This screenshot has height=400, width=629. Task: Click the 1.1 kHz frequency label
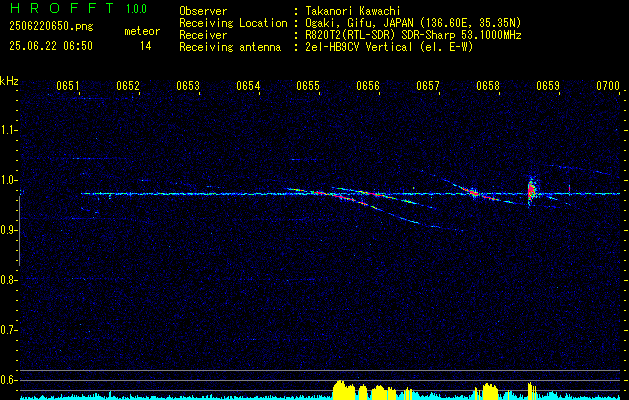tap(9, 130)
